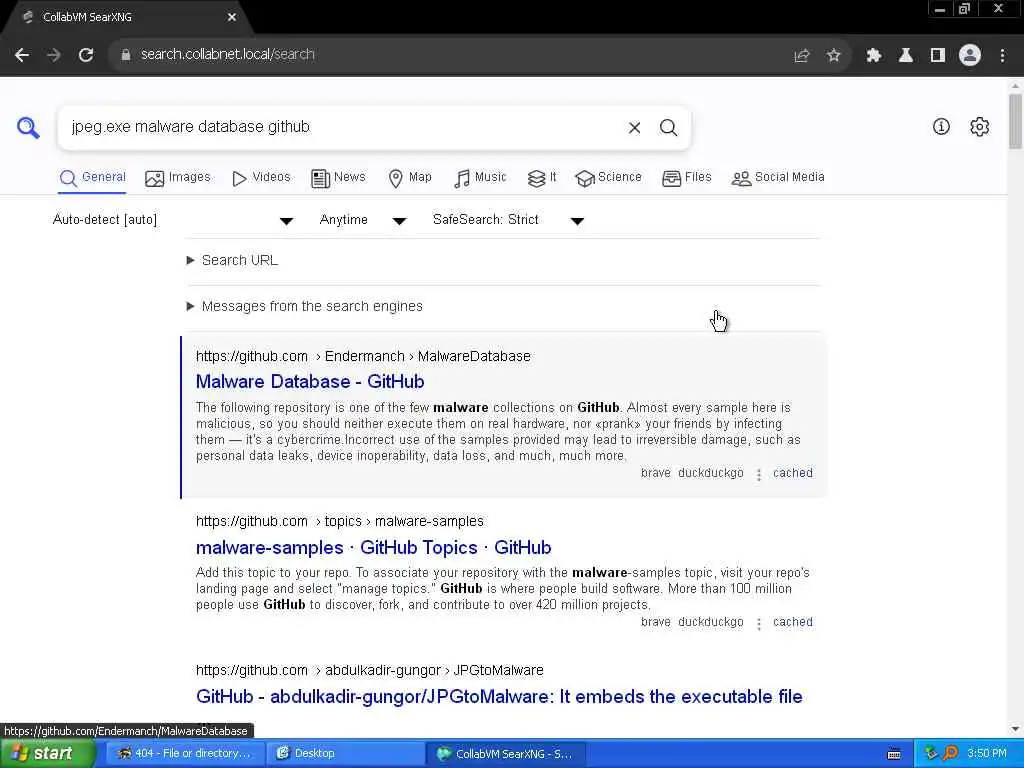Clear the search query with the X

[x=634, y=128]
